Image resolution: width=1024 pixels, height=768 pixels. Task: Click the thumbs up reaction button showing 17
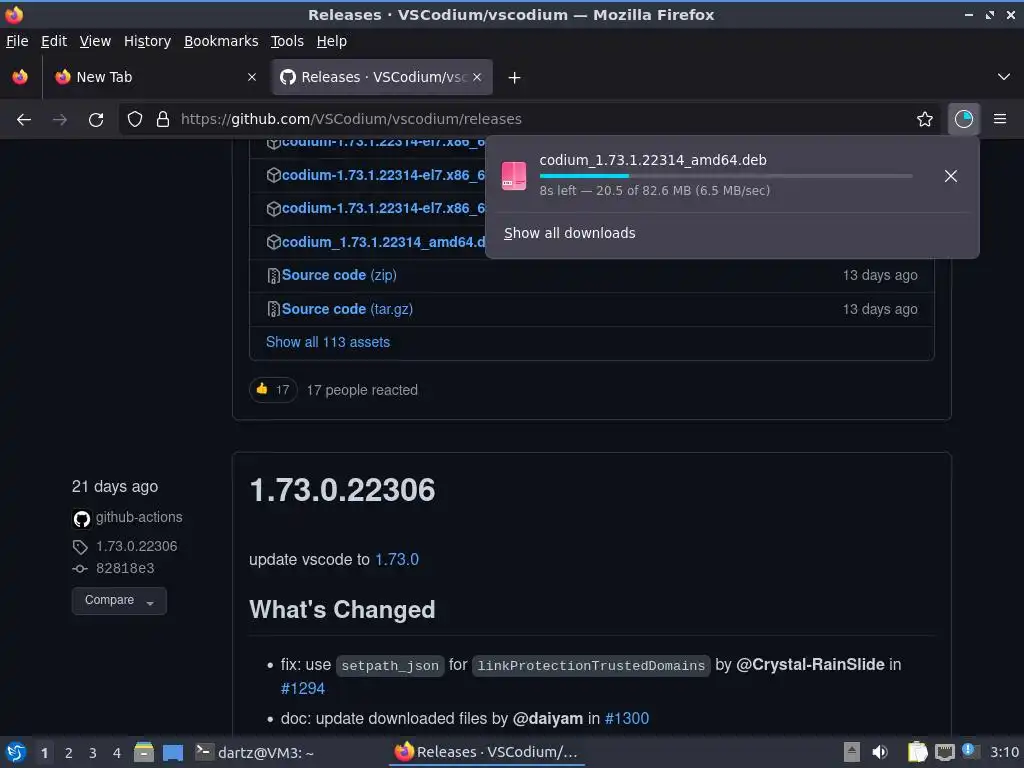273,390
